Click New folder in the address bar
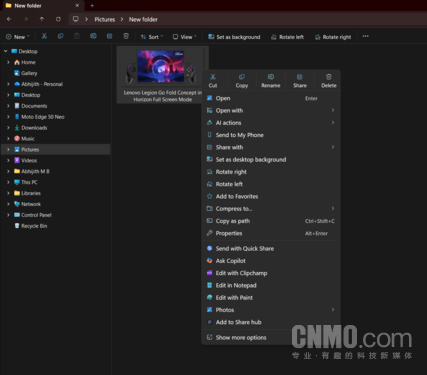The width and height of the screenshot is (427, 375). 143,19
